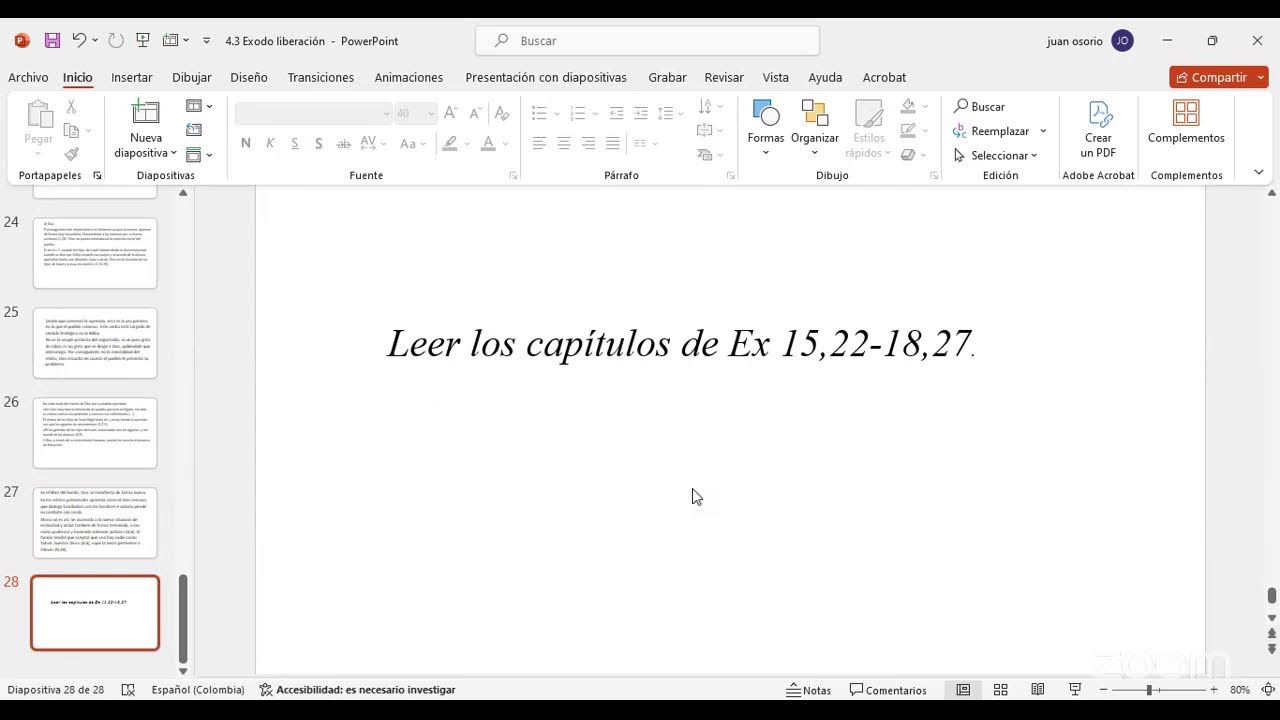This screenshot has height=720, width=1280.
Task: Decrease the font size with the A-down icon
Action: pyautogui.click(x=475, y=113)
